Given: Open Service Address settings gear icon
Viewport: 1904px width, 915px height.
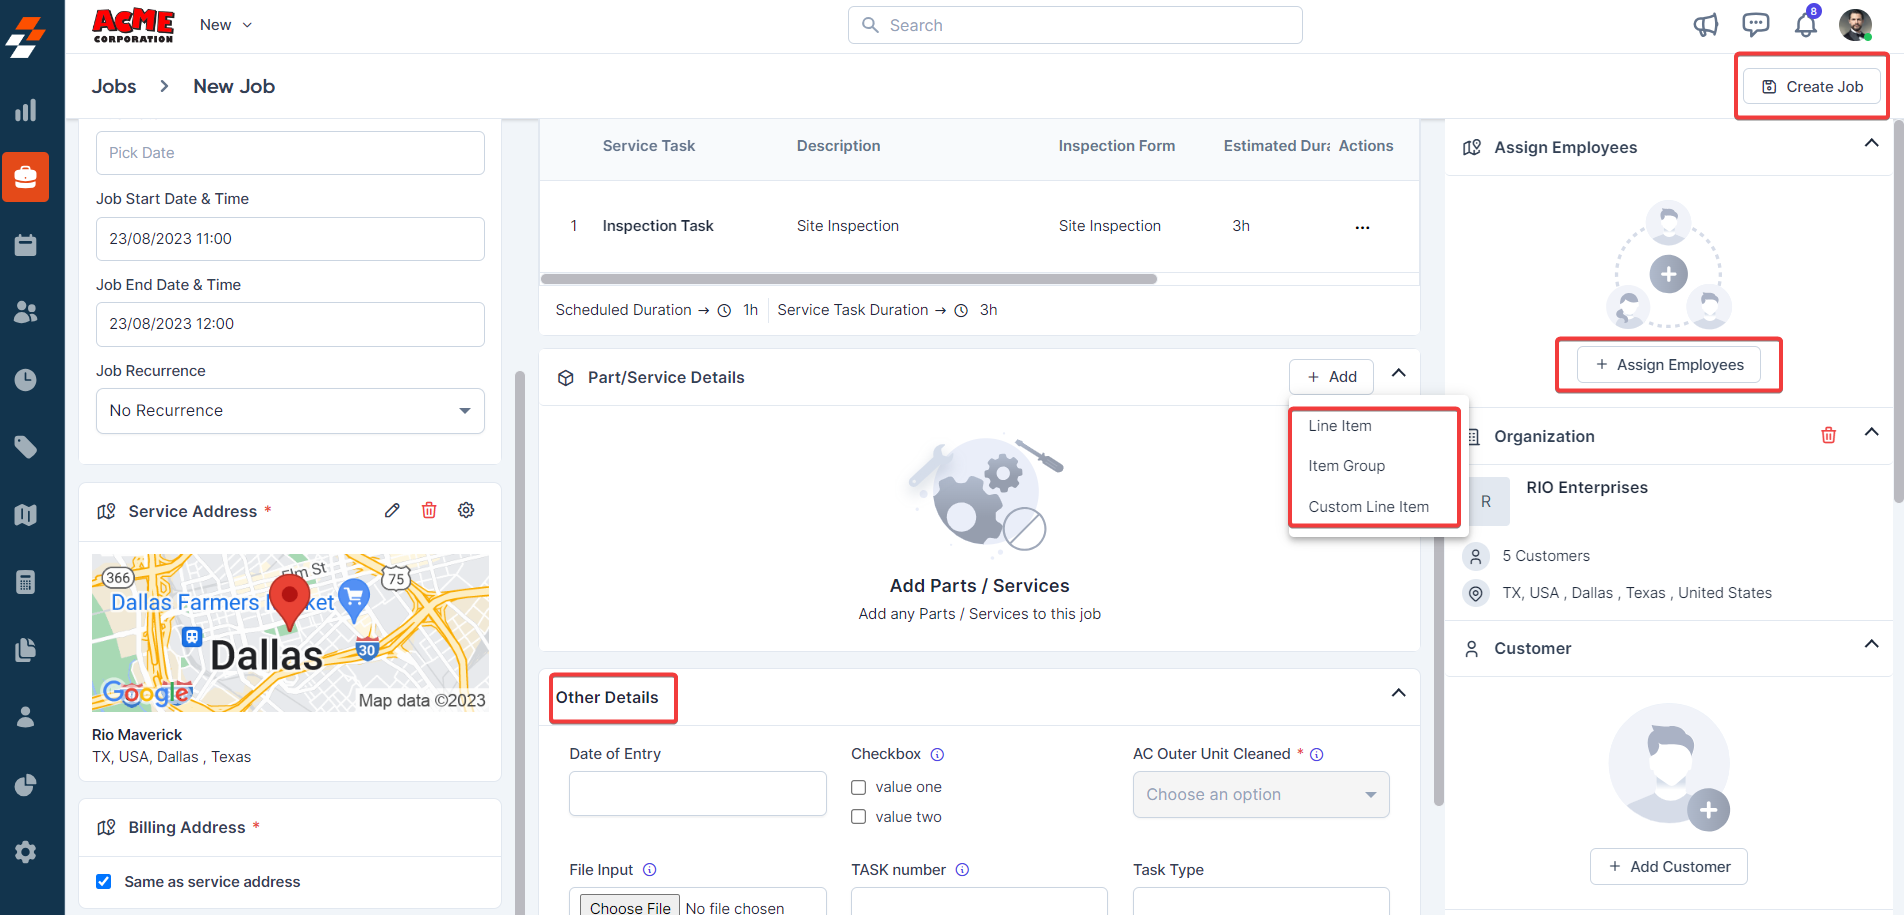Looking at the screenshot, I should click(466, 511).
